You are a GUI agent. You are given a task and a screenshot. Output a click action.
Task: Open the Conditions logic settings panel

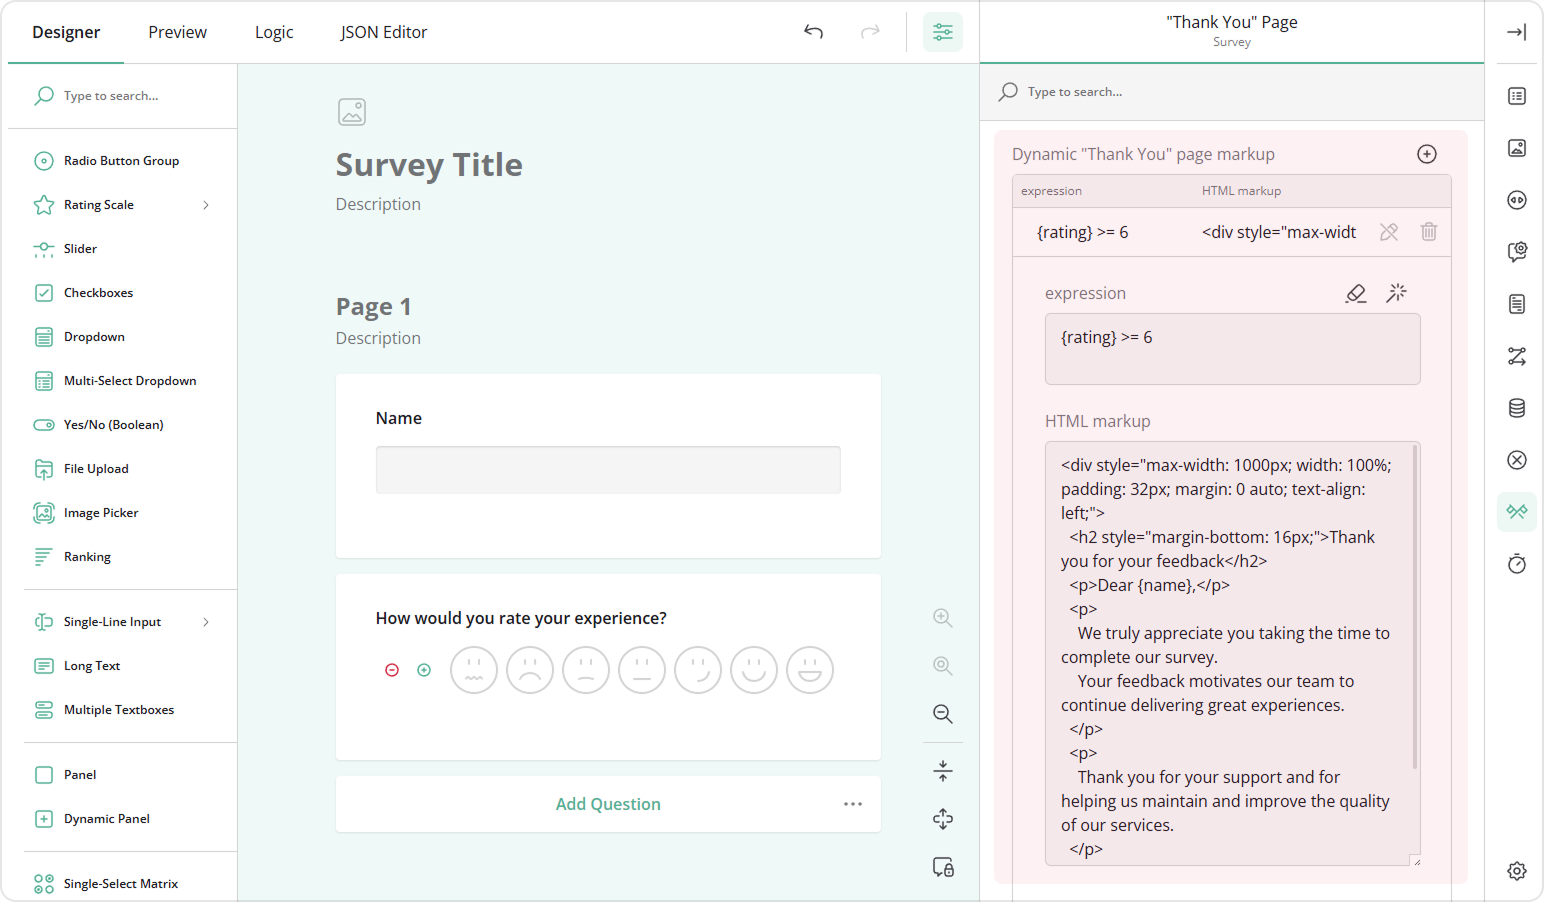coord(1516,356)
